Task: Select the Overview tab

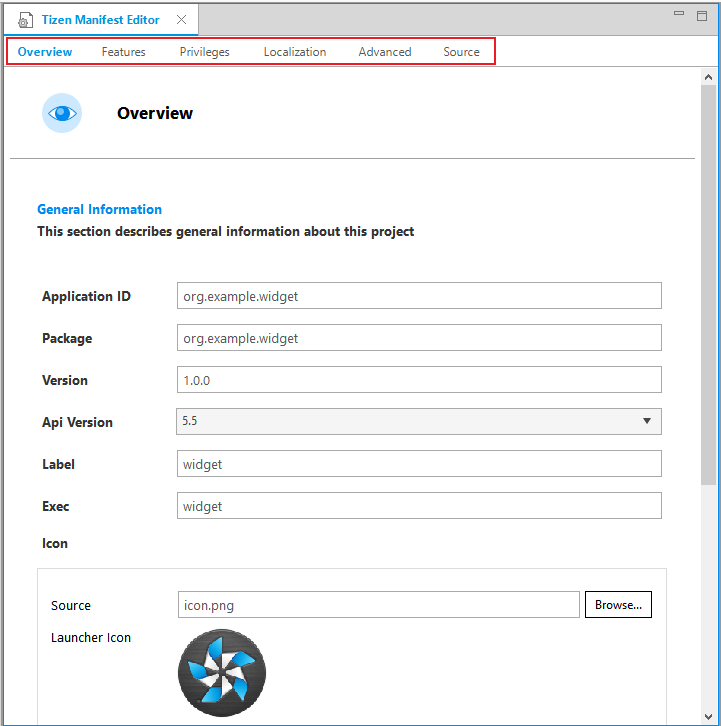Action: click(x=45, y=52)
